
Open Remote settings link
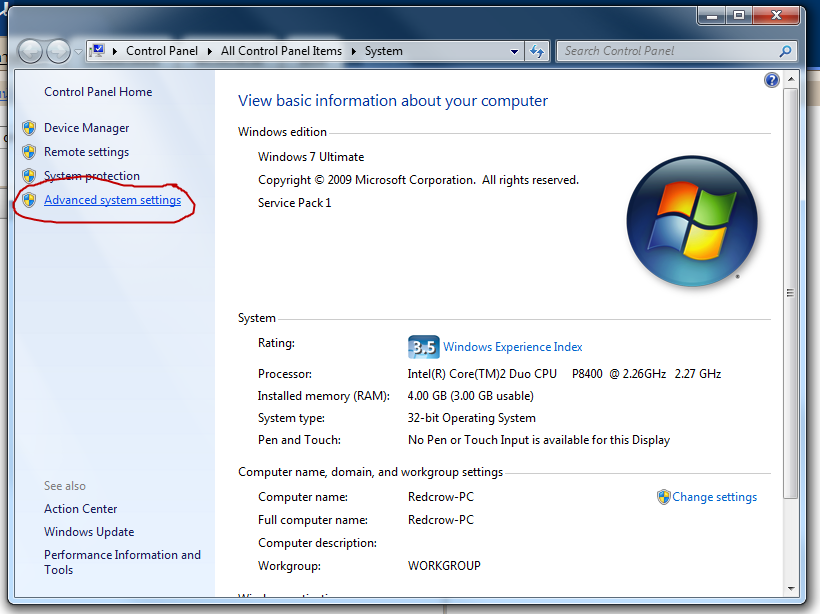pos(86,152)
